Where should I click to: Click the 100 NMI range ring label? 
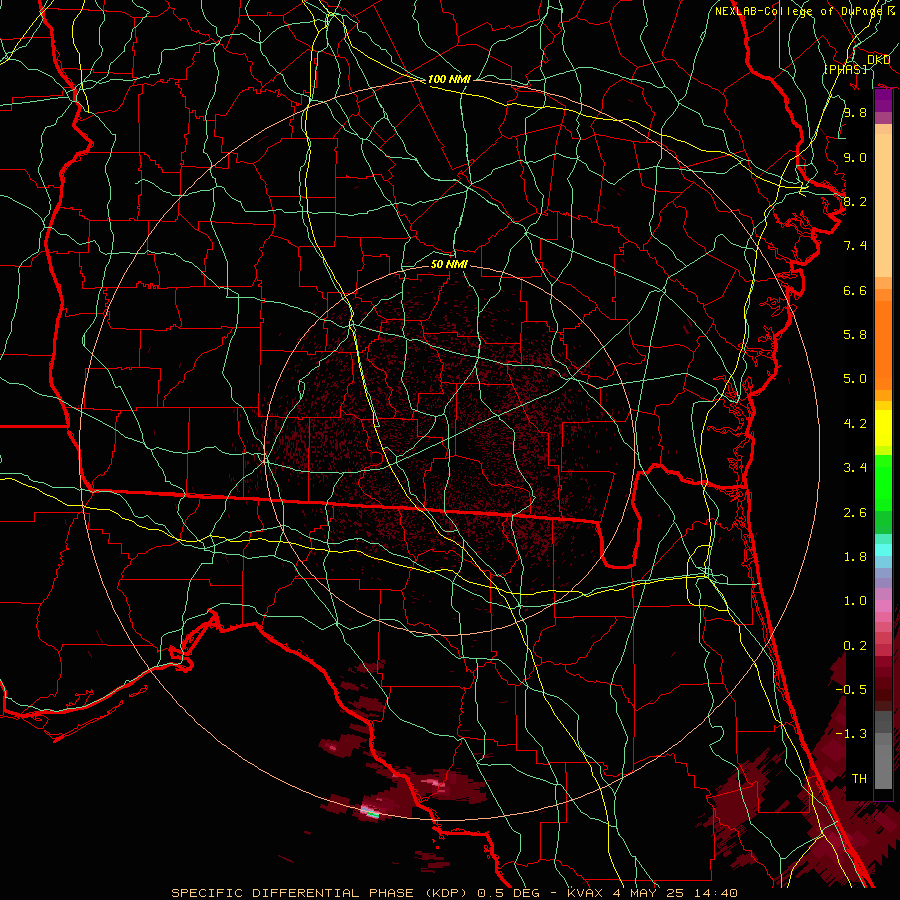click(449, 79)
